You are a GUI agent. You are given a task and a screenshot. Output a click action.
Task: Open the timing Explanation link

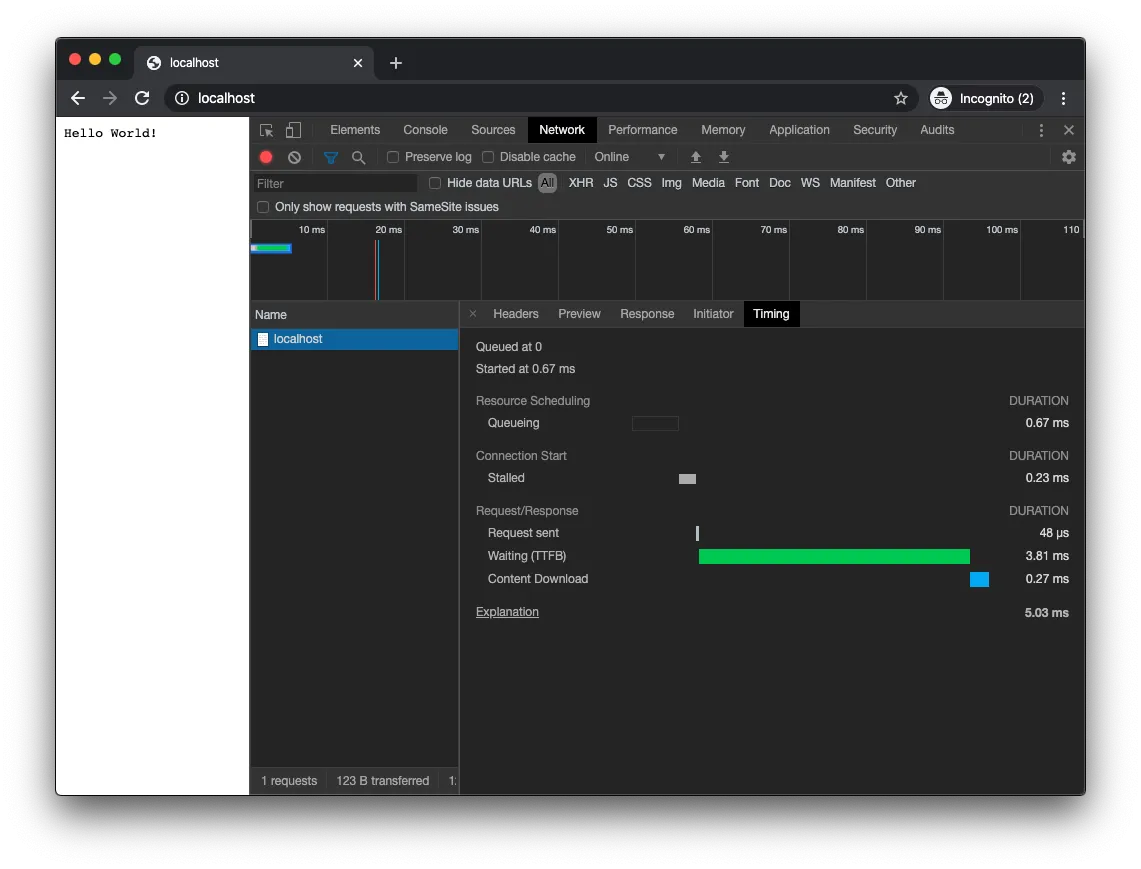(x=507, y=612)
